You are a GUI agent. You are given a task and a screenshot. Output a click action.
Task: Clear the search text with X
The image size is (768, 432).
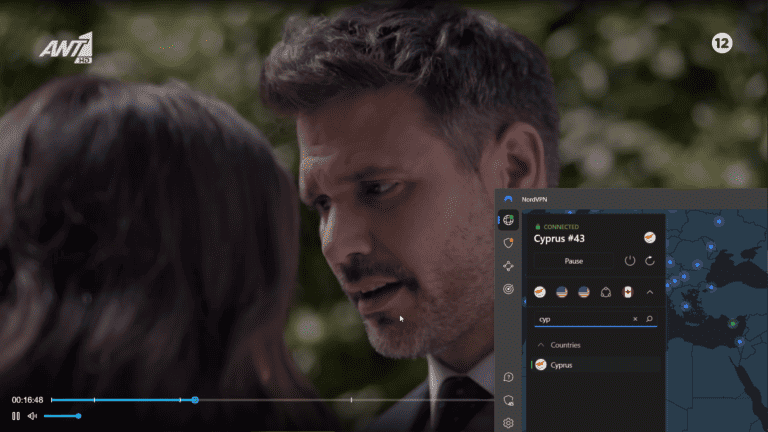[634, 319]
